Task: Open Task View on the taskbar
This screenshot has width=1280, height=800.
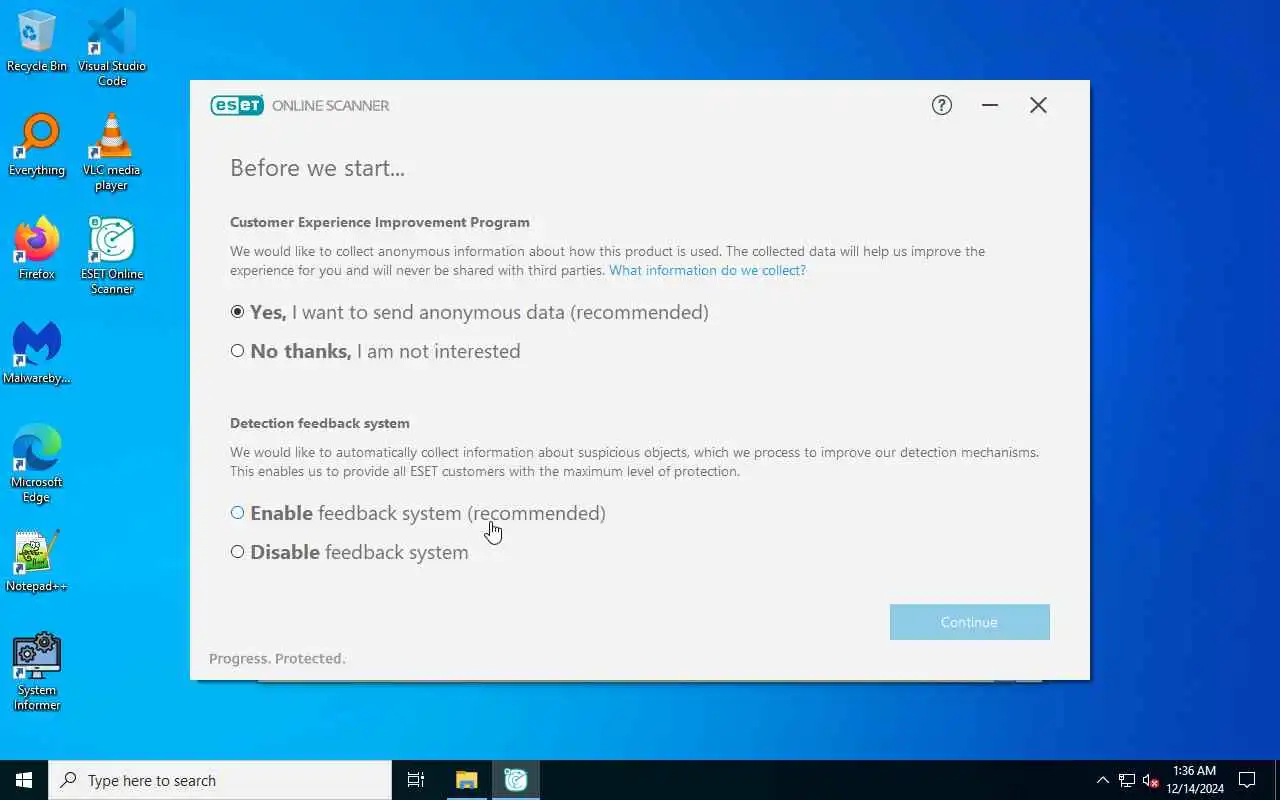Action: tap(416, 780)
